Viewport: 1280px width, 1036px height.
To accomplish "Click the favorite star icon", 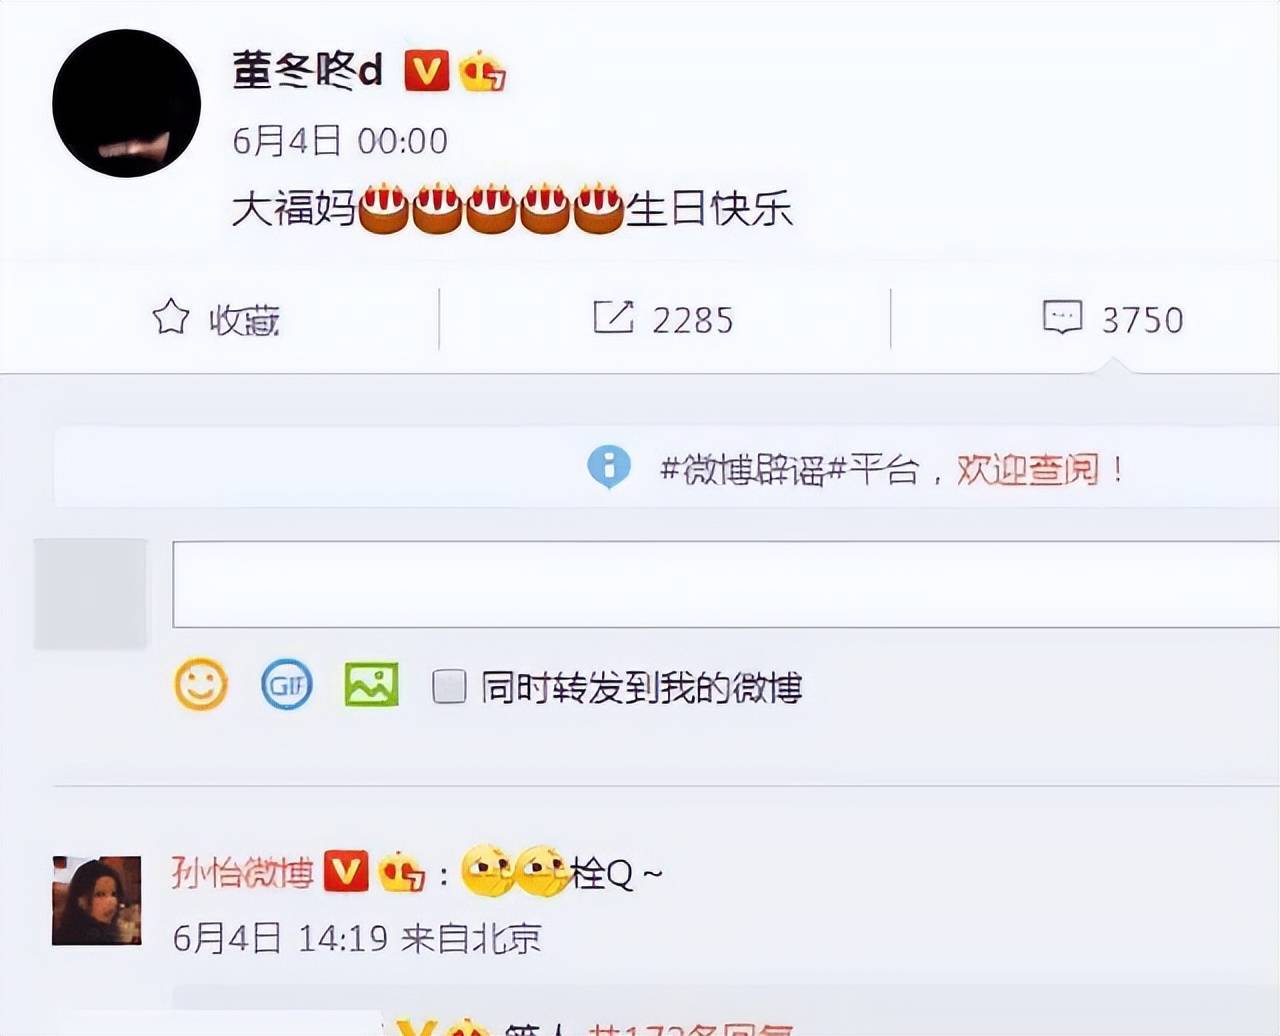I will (171, 318).
